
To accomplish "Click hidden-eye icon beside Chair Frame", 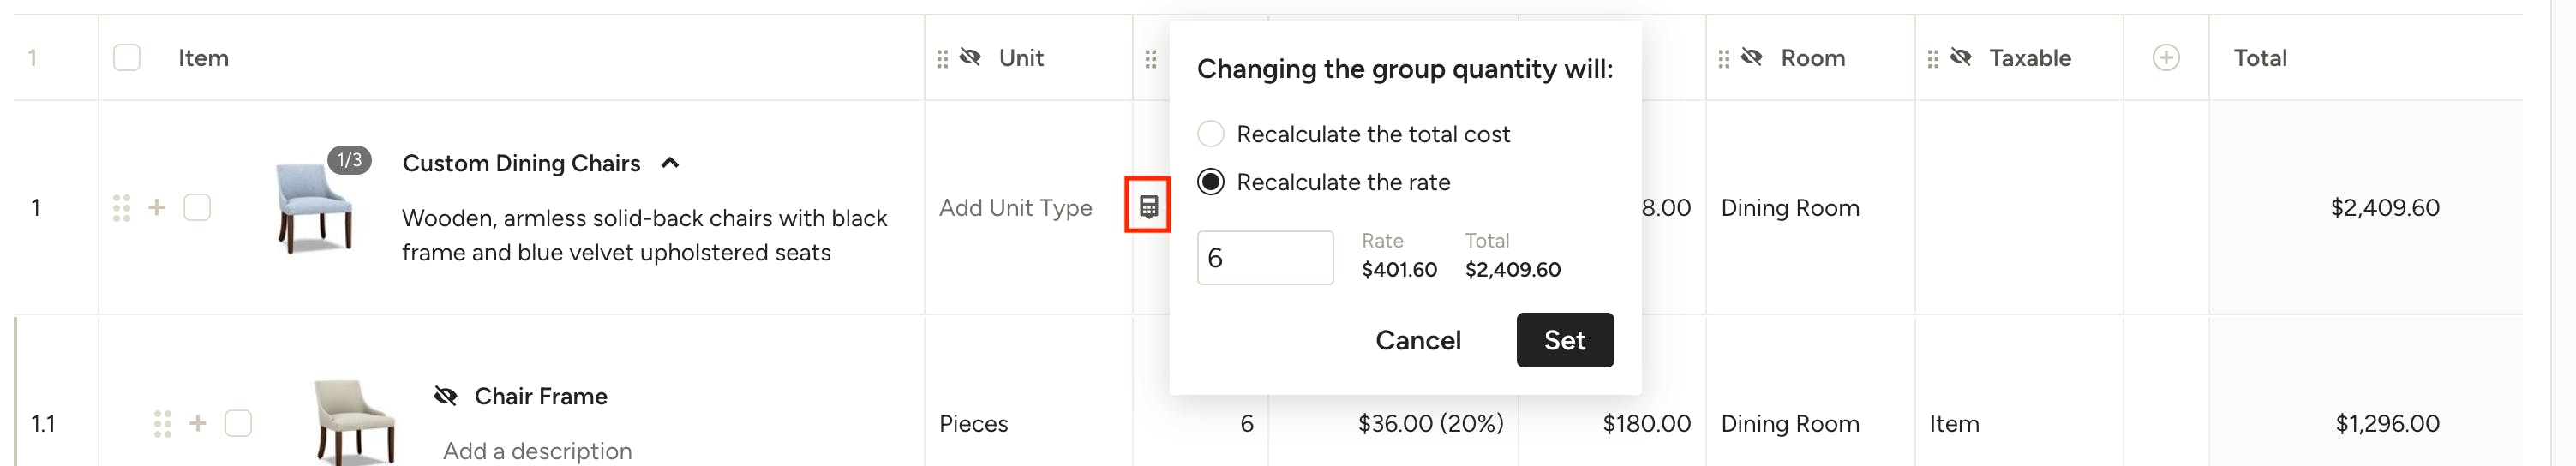I will 446,396.
